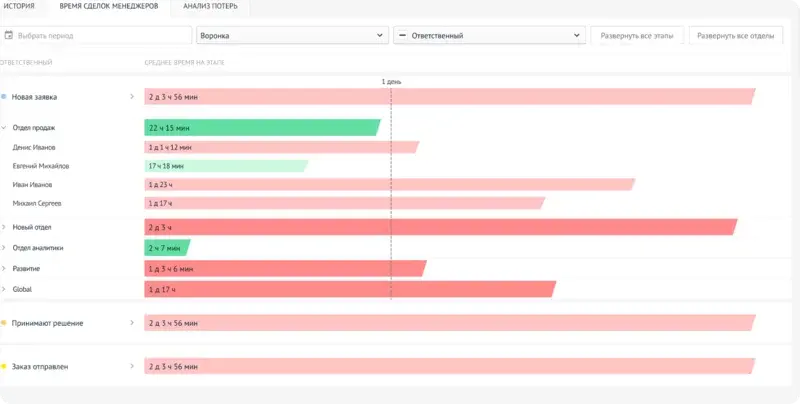
Task: Click the blue dot beside Новая заявка
Action: (x=4, y=96)
